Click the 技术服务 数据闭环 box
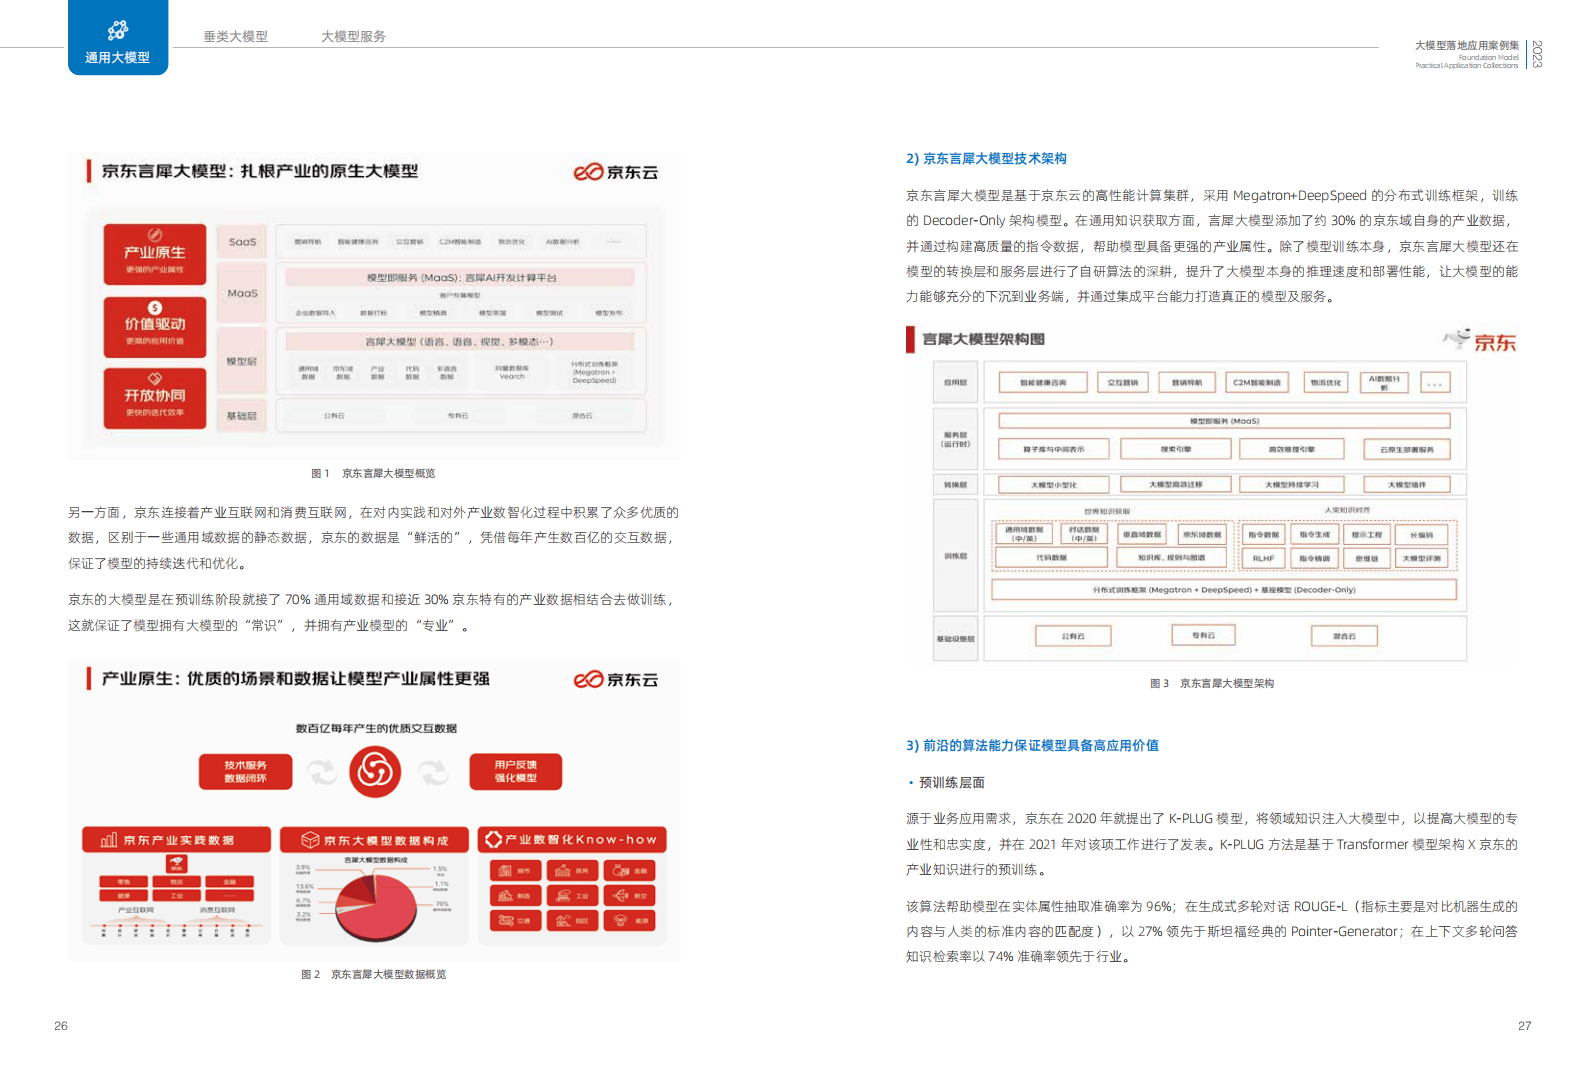 tap(245, 772)
